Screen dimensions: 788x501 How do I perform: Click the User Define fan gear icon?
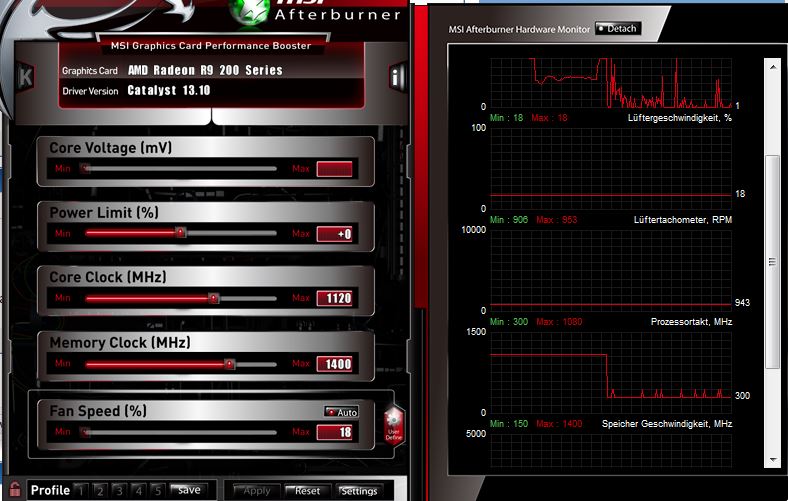[393, 425]
